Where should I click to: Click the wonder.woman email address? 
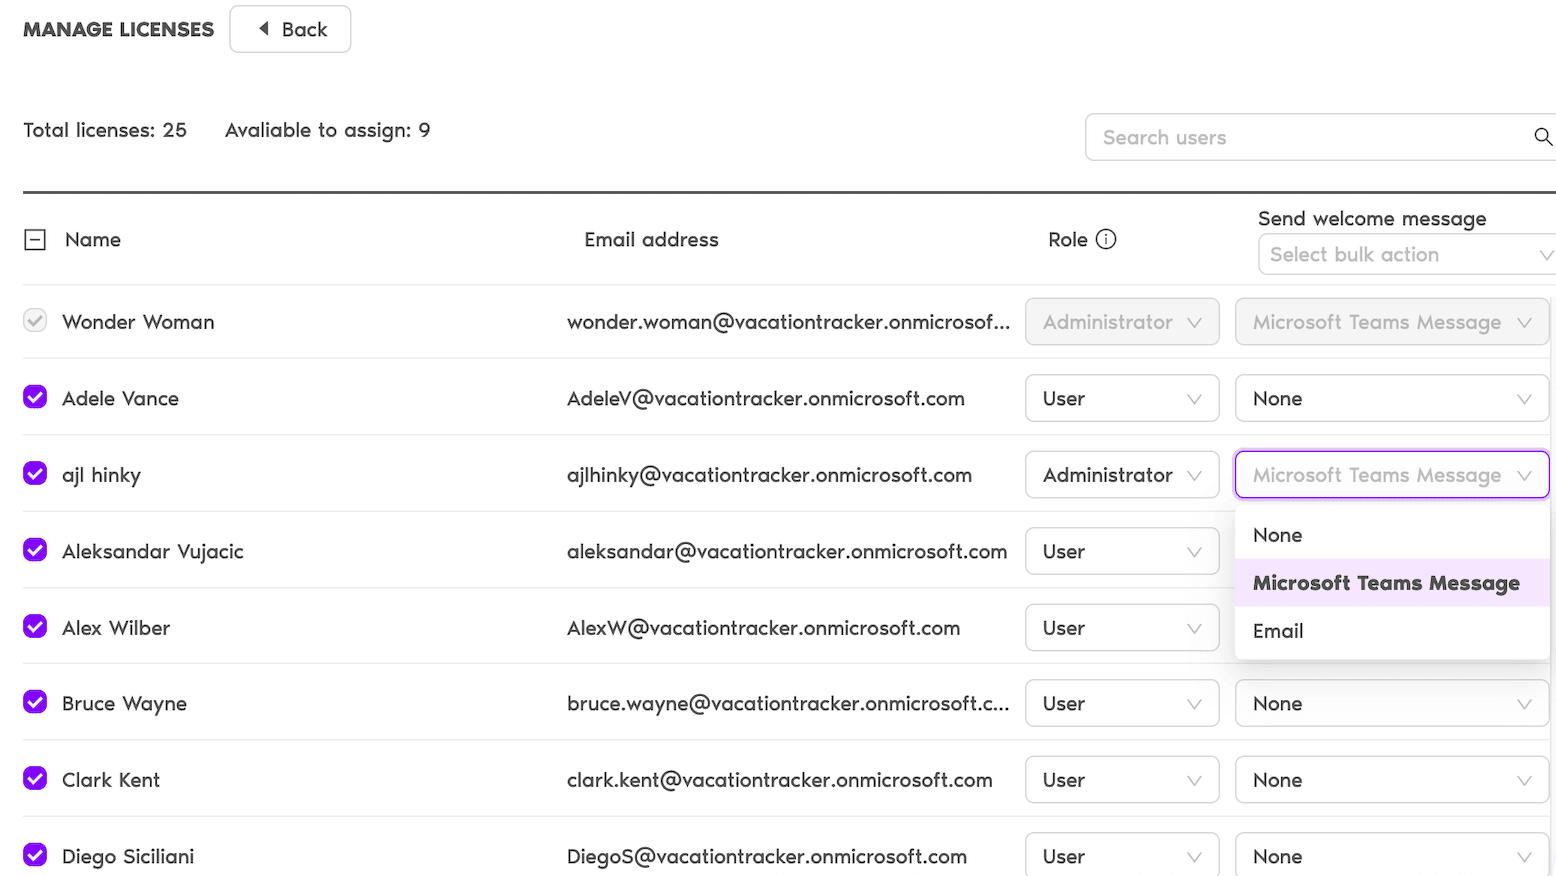pyautogui.click(x=788, y=322)
